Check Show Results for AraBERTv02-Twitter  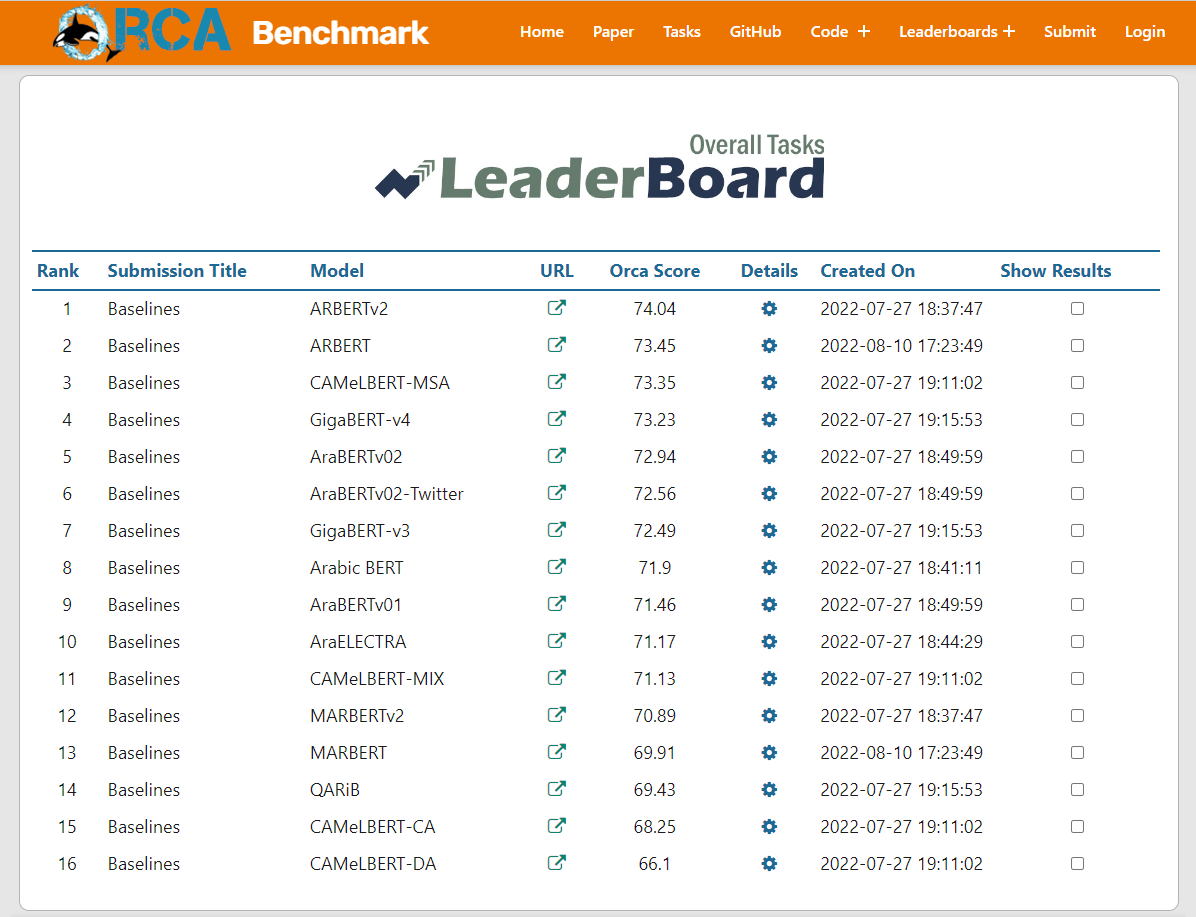tap(1077, 494)
